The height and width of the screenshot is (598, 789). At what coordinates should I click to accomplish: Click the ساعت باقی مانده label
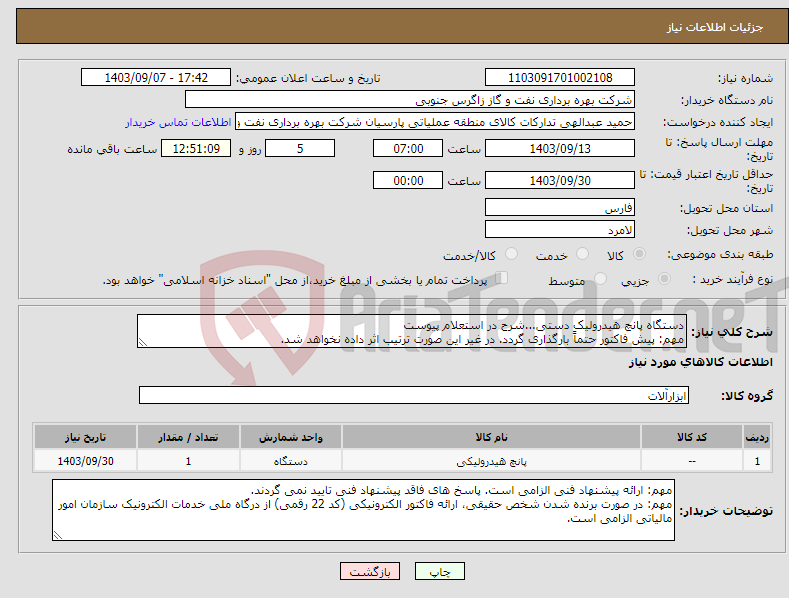tap(112, 150)
